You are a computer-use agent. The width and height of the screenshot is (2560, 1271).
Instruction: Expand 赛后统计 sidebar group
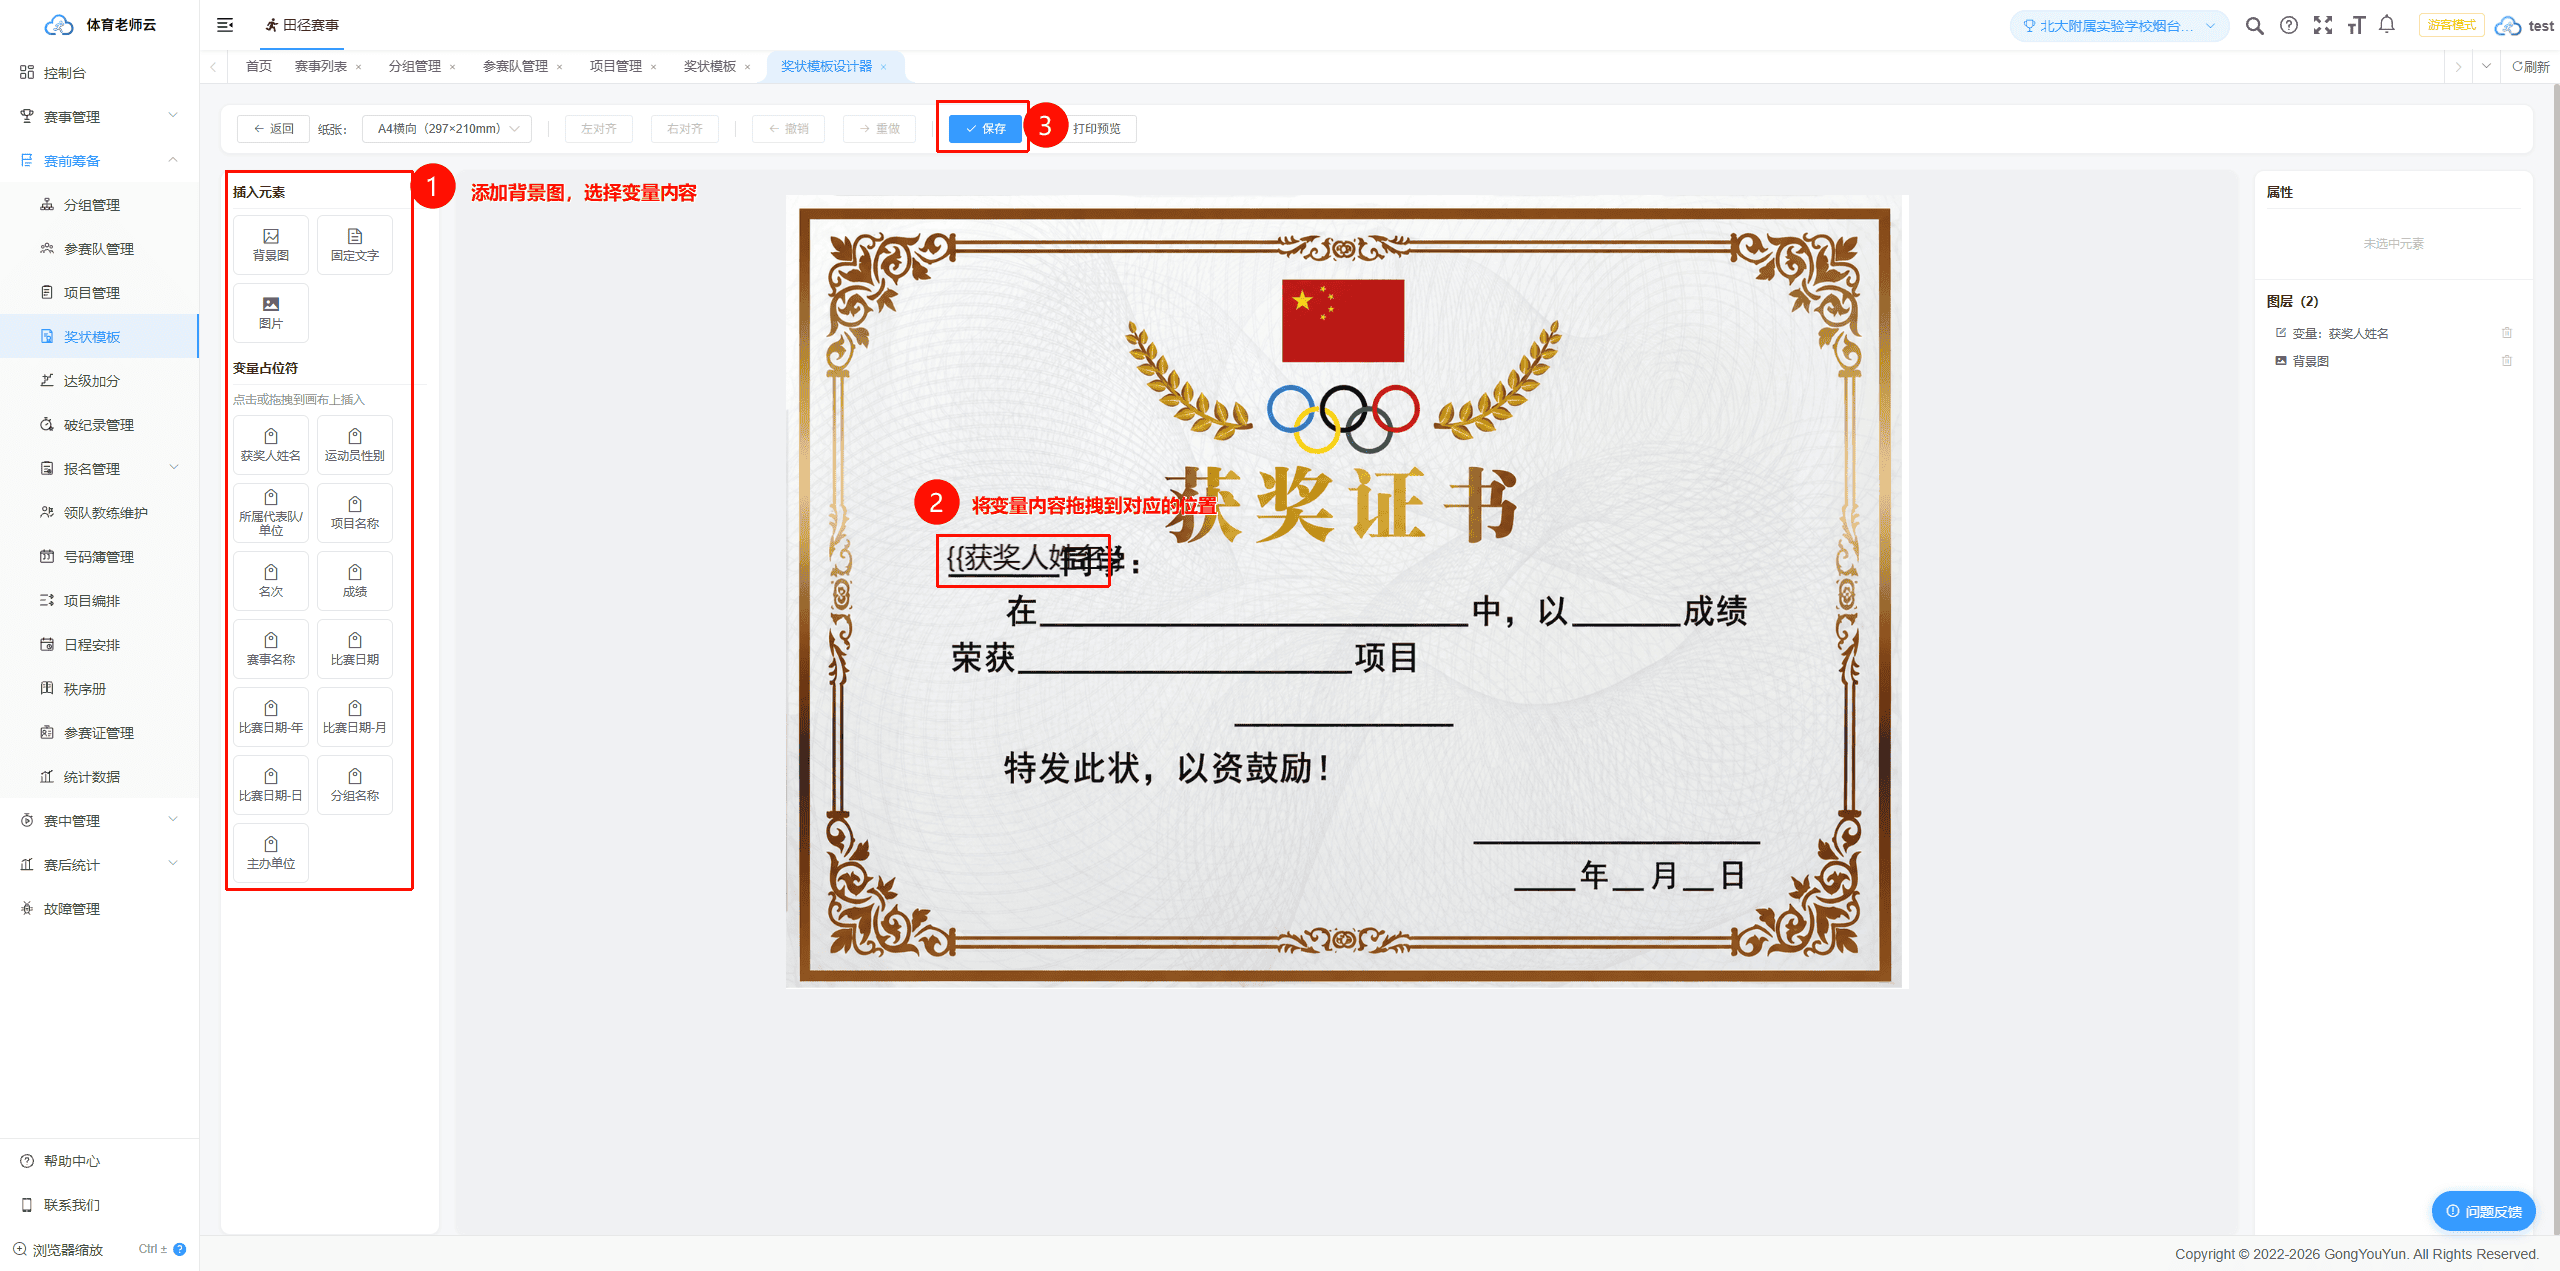click(x=99, y=865)
